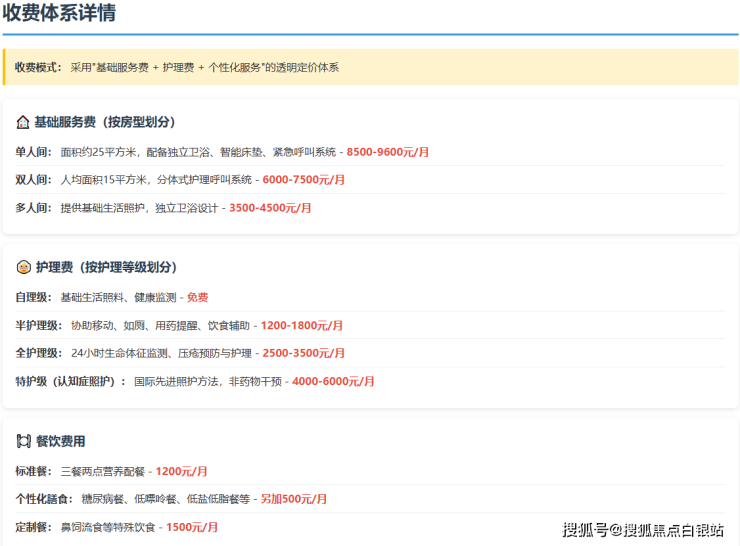Click the red 免费 text in 自理级 row
740x546 pixels.
coord(197,297)
